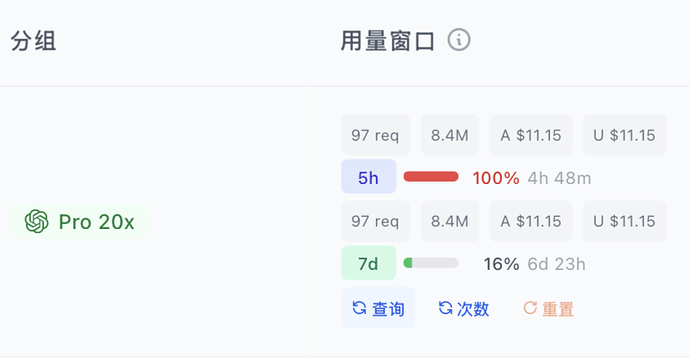
Task: Click the 4h 48m remaining time
Action: tap(559, 178)
